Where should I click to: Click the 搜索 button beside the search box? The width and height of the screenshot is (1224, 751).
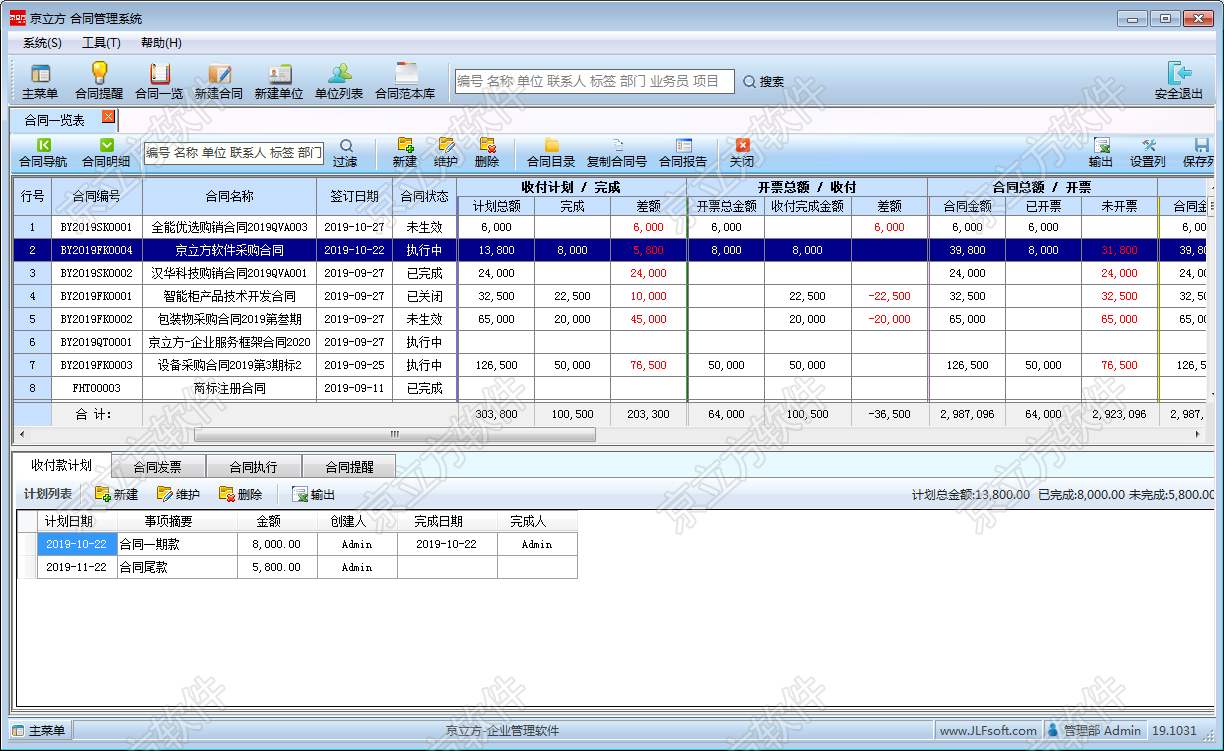(764, 82)
